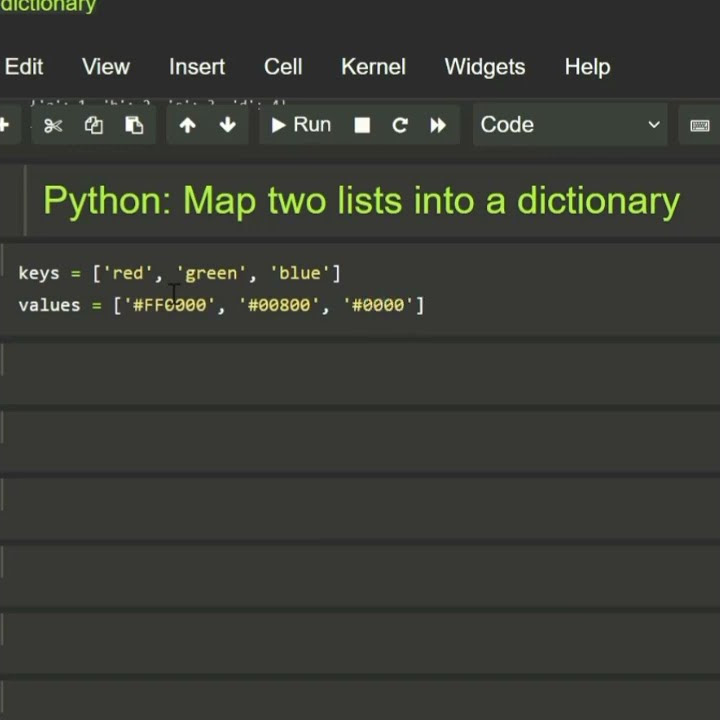Image resolution: width=720 pixels, height=720 pixels.
Task: Cut the selected cell with scissors icon
Action: coord(53,125)
